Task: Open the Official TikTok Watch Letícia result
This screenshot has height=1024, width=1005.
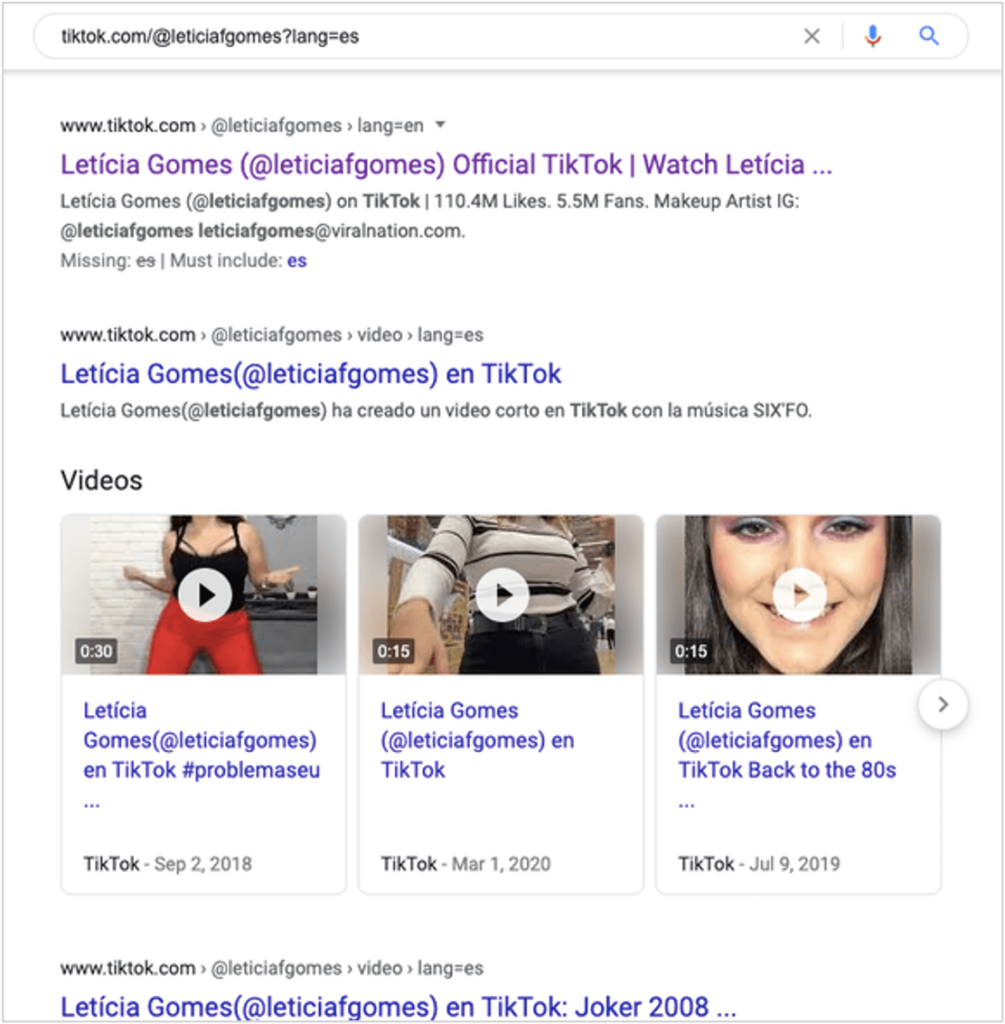Action: [x=446, y=165]
